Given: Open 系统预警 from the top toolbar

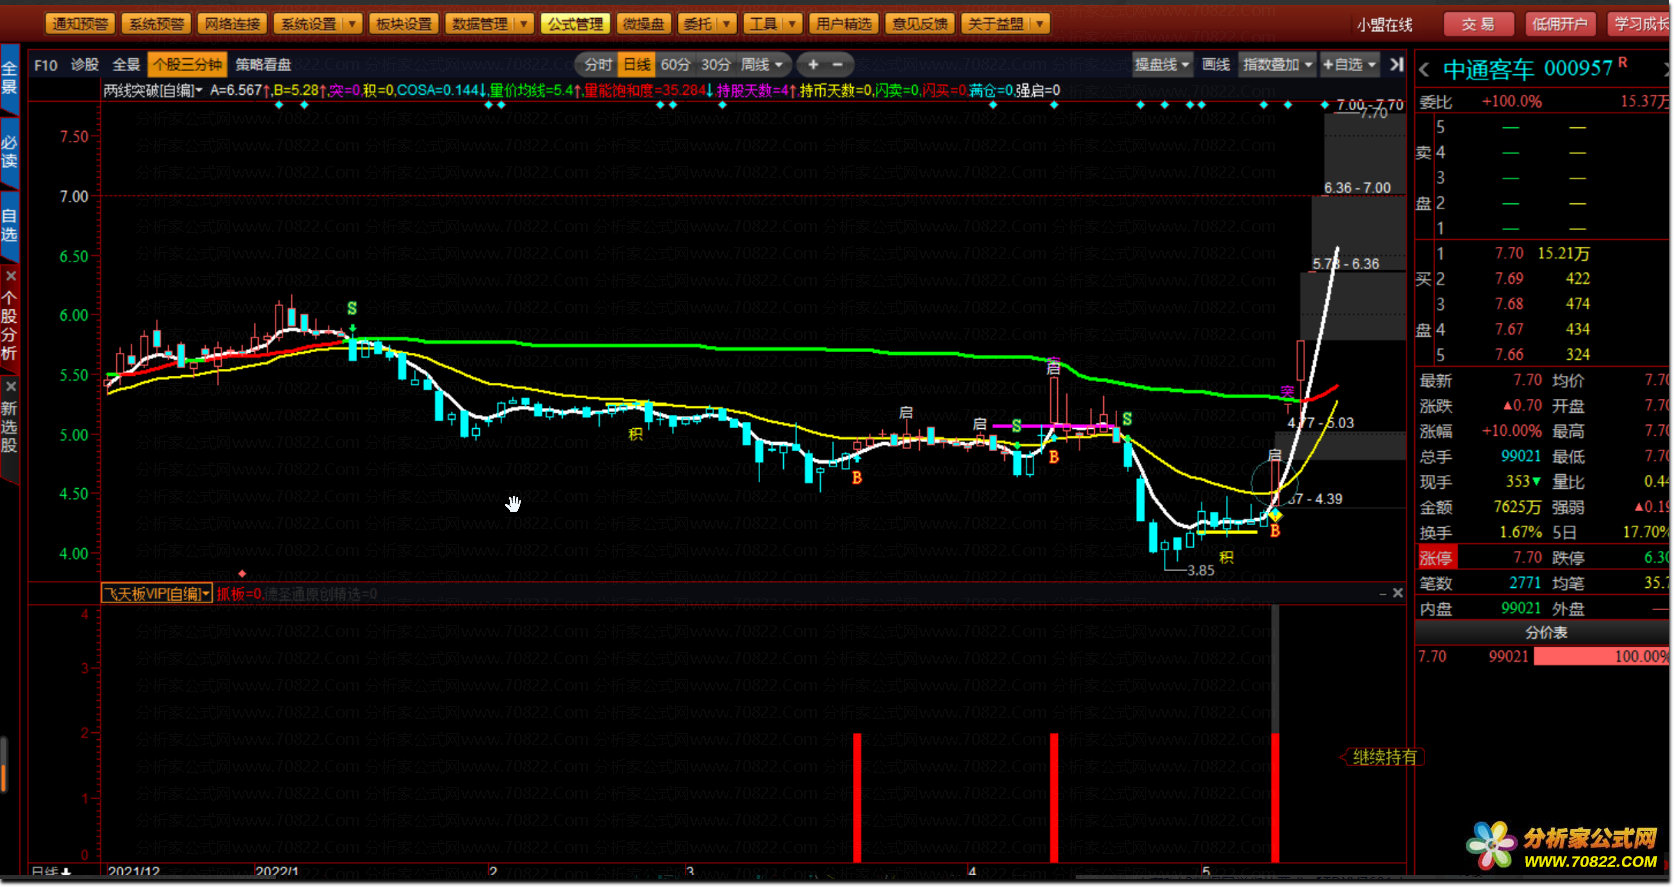Looking at the screenshot, I should tap(157, 24).
